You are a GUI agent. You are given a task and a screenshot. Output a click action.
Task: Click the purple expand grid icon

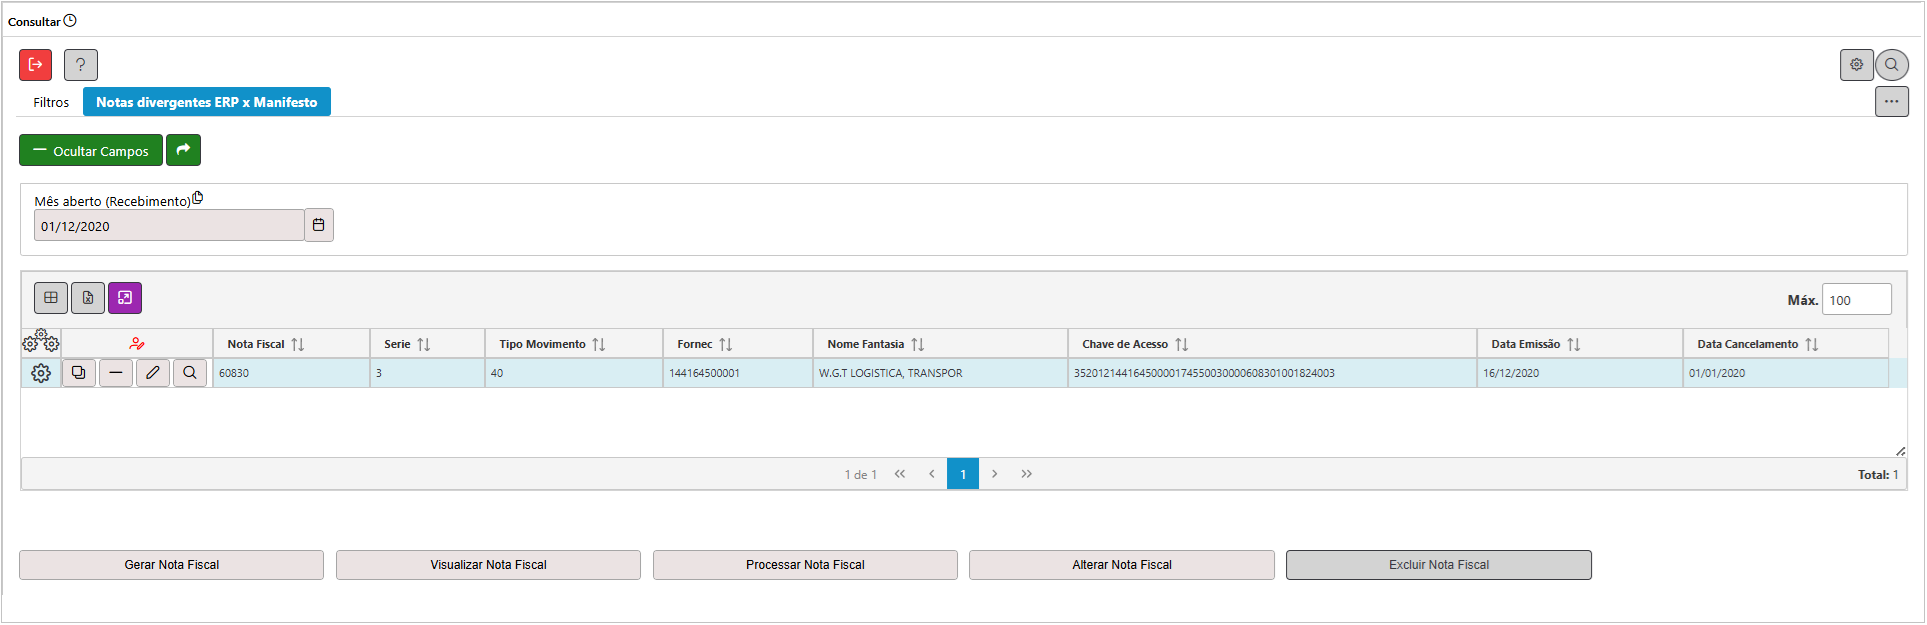point(125,298)
